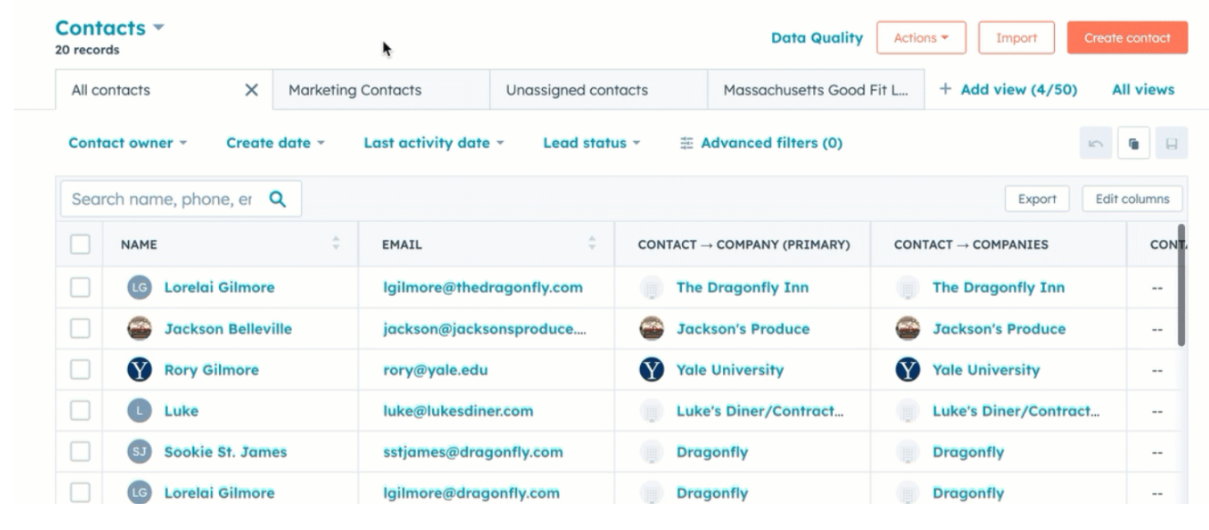Click the Advanced filters icon
Screen dimensions: 1209x530
(x=687, y=143)
